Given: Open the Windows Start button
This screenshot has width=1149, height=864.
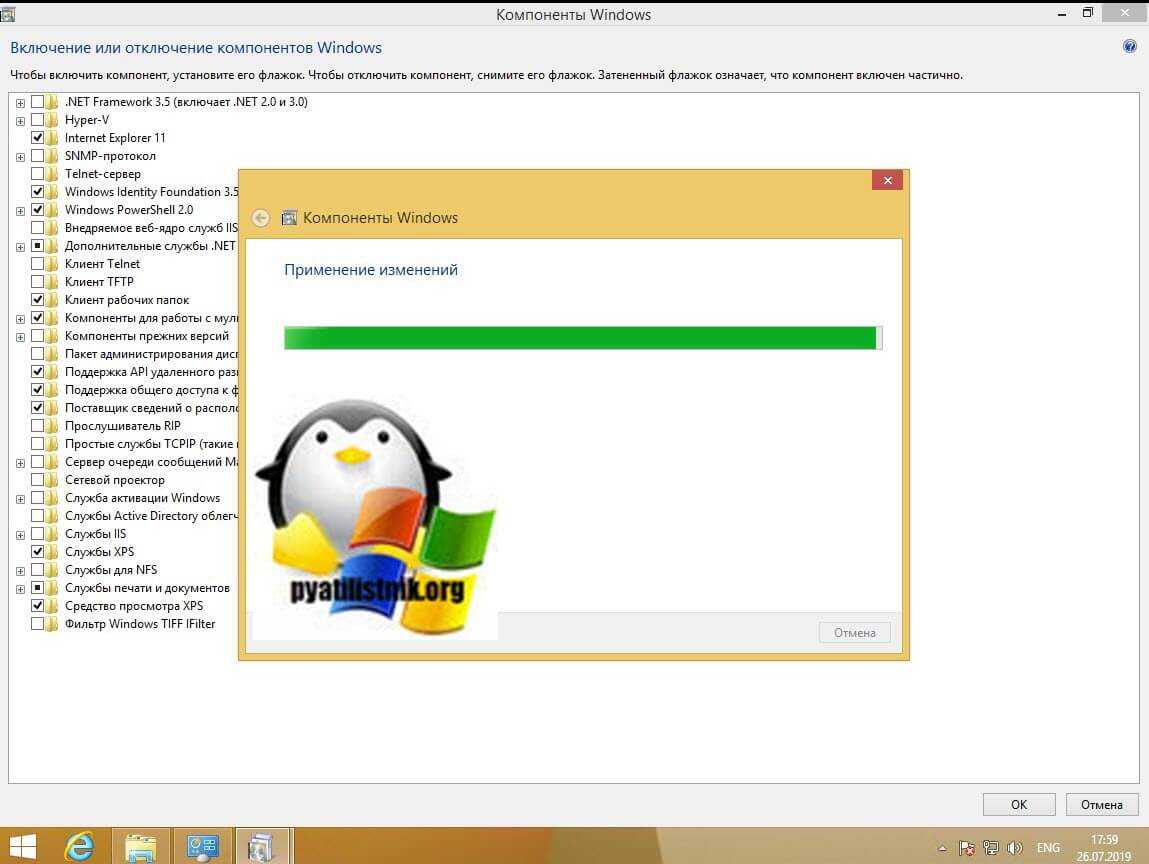Looking at the screenshot, I should pos(22,846).
